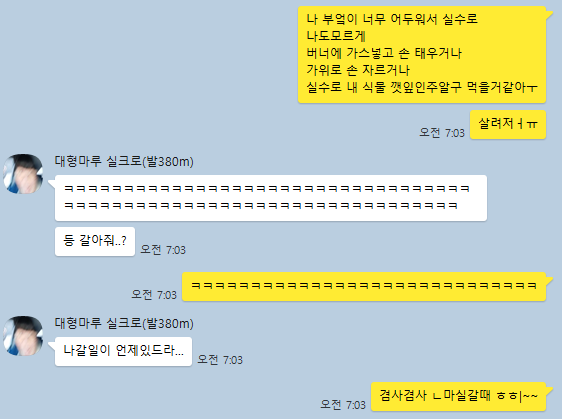The height and width of the screenshot is (419, 562).
Task: Click the upper sender name 대형마루 실크로(발380m)
Action: pos(124,161)
